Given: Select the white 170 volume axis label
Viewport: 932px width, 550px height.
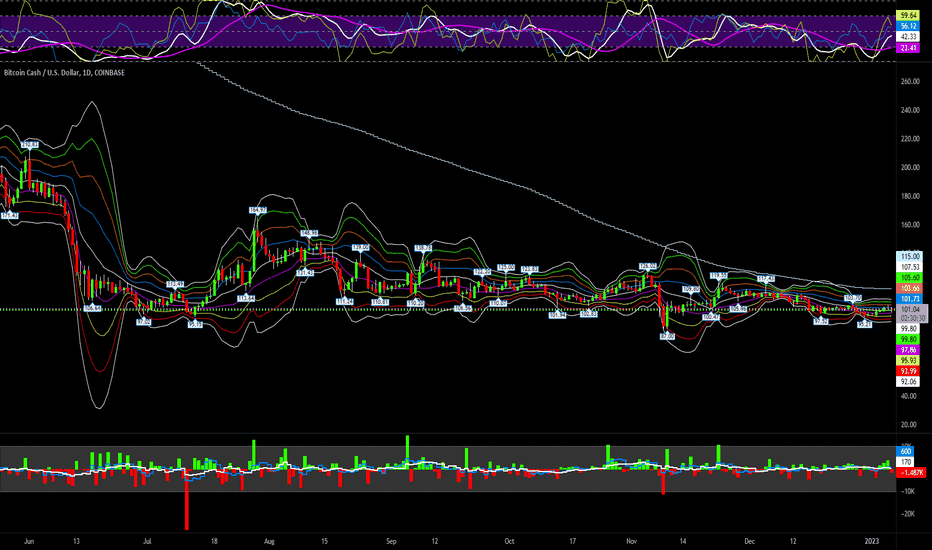Looking at the screenshot, I should click(906, 462).
